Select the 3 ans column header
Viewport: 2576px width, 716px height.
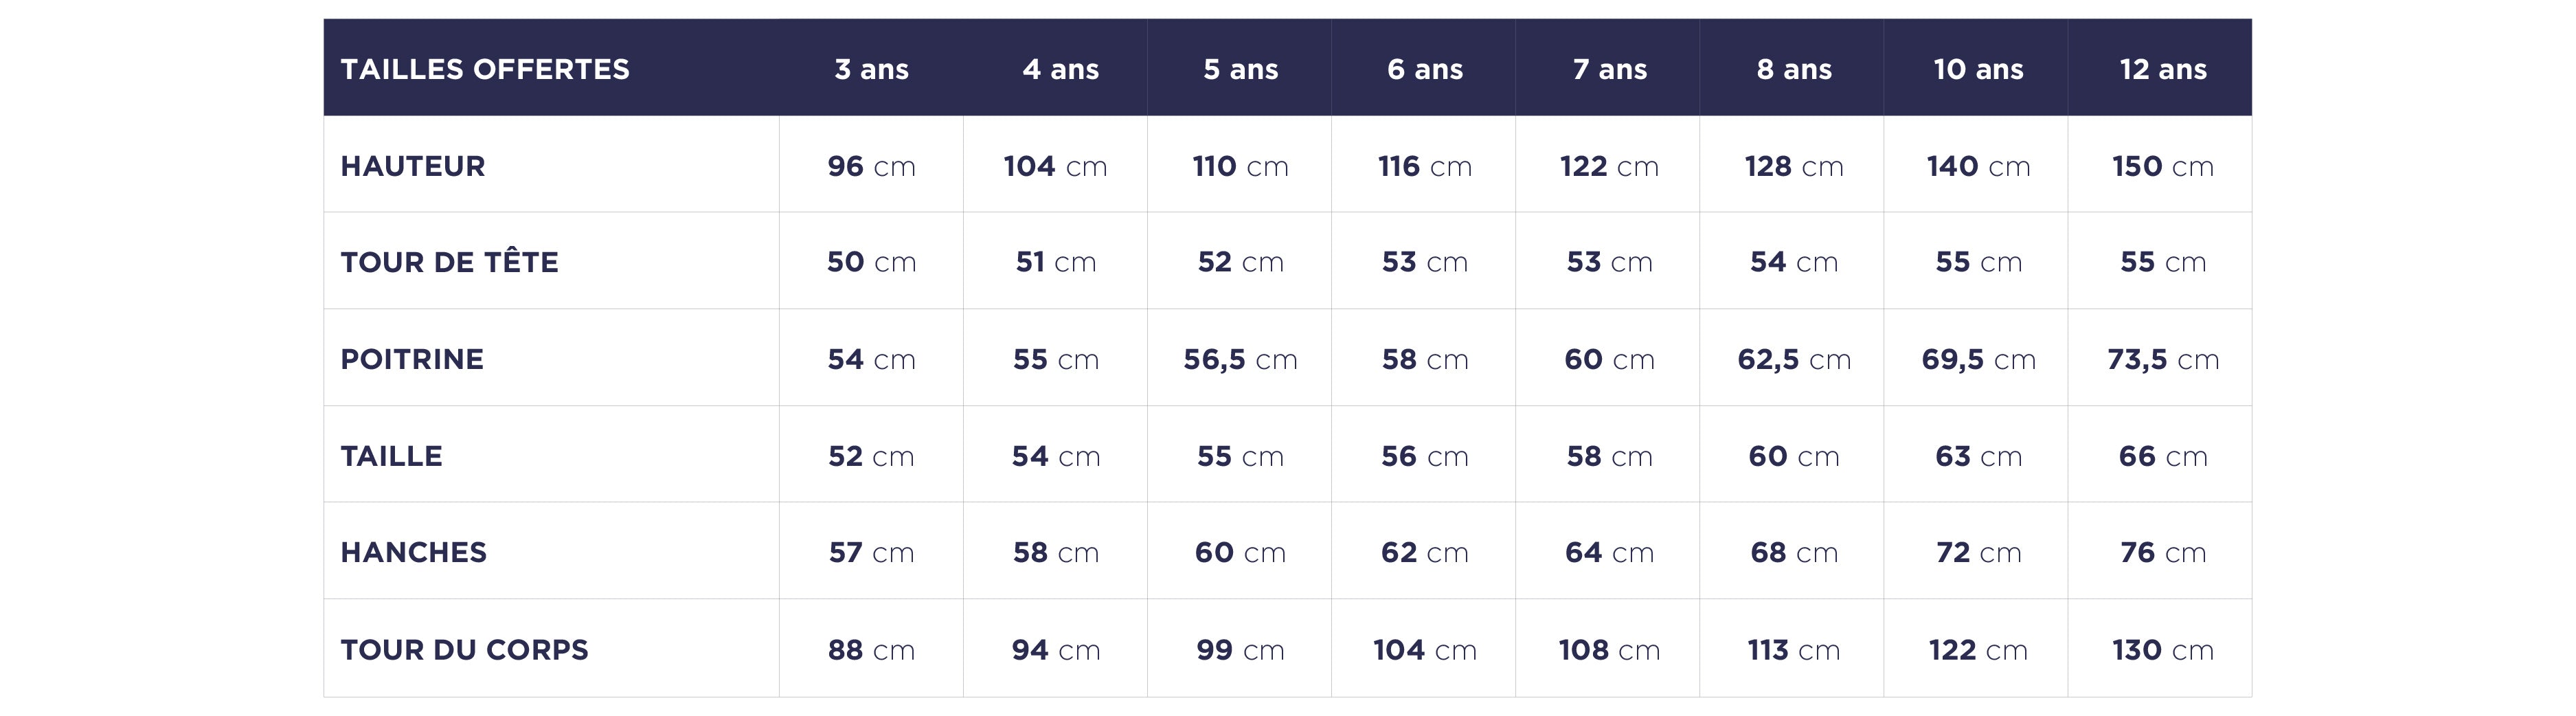[x=871, y=69]
